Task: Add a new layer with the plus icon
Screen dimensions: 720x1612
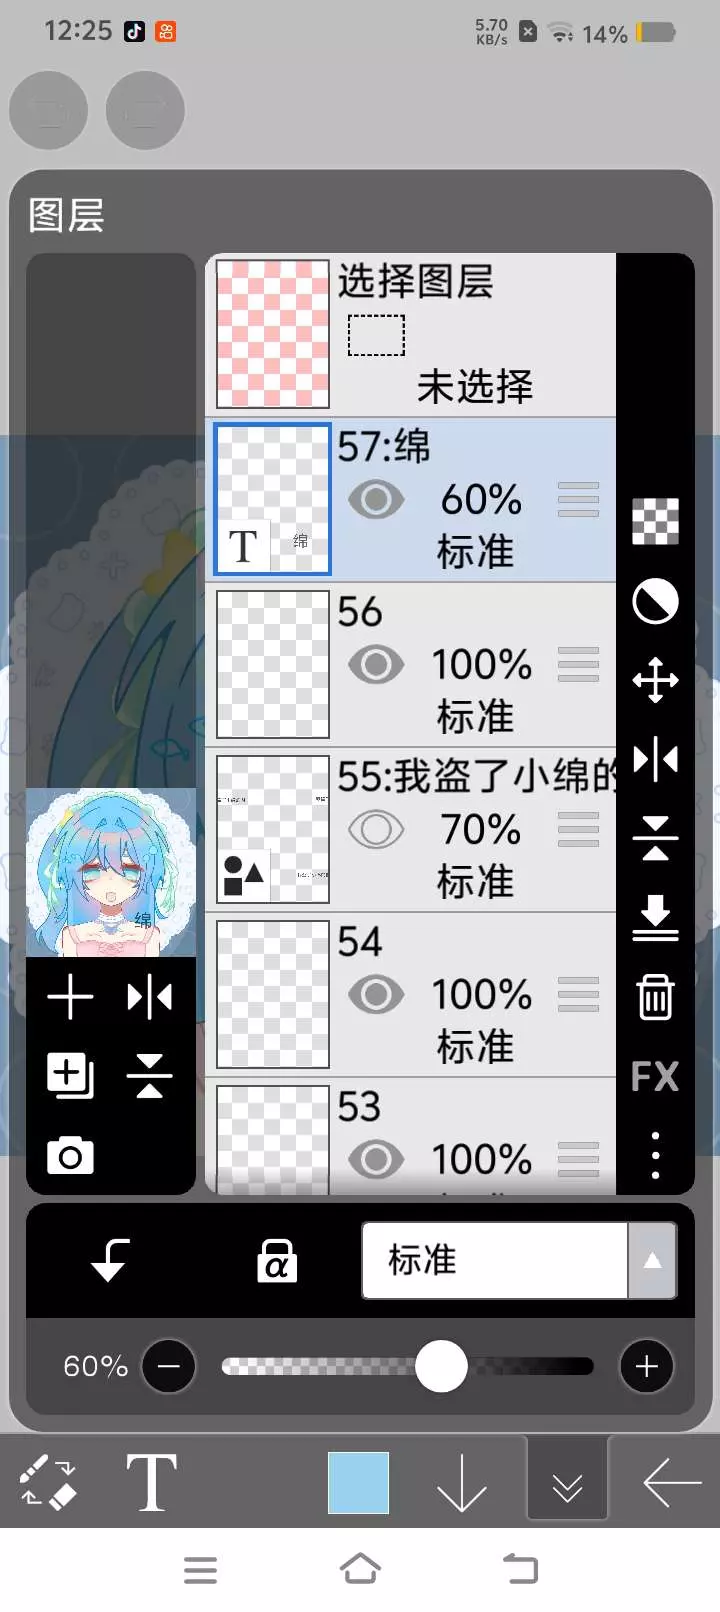Action: pyautogui.click(x=70, y=997)
